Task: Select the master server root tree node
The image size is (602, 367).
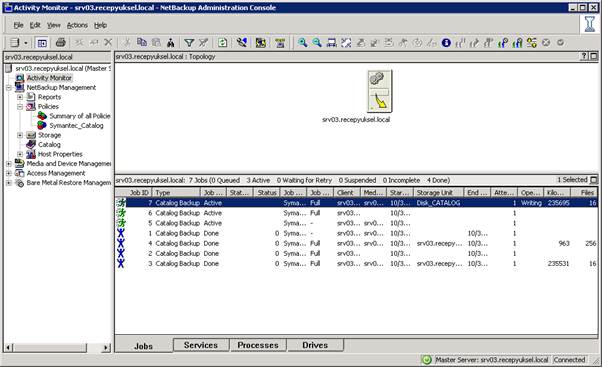Action: point(63,68)
